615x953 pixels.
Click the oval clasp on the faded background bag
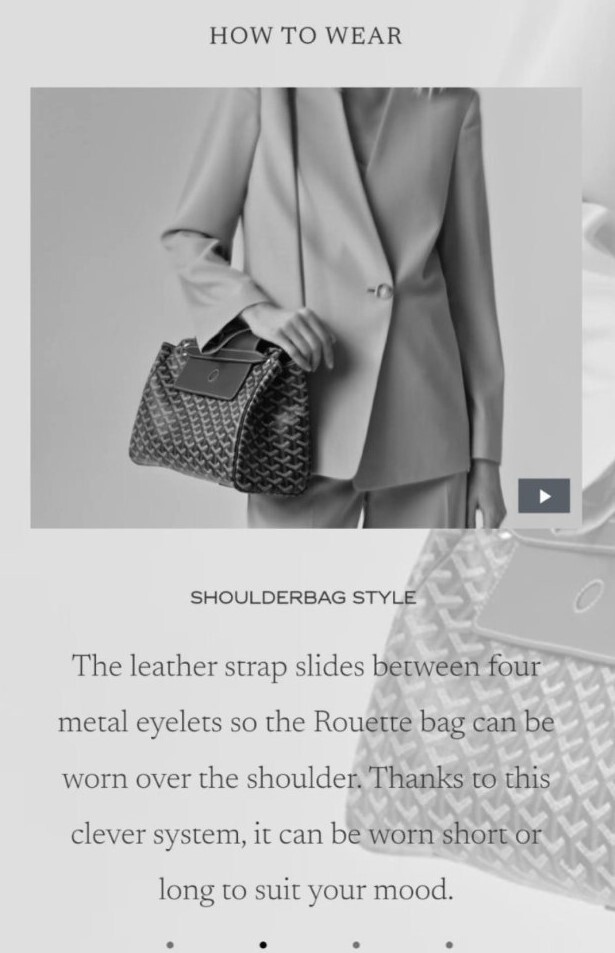[588, 594]
